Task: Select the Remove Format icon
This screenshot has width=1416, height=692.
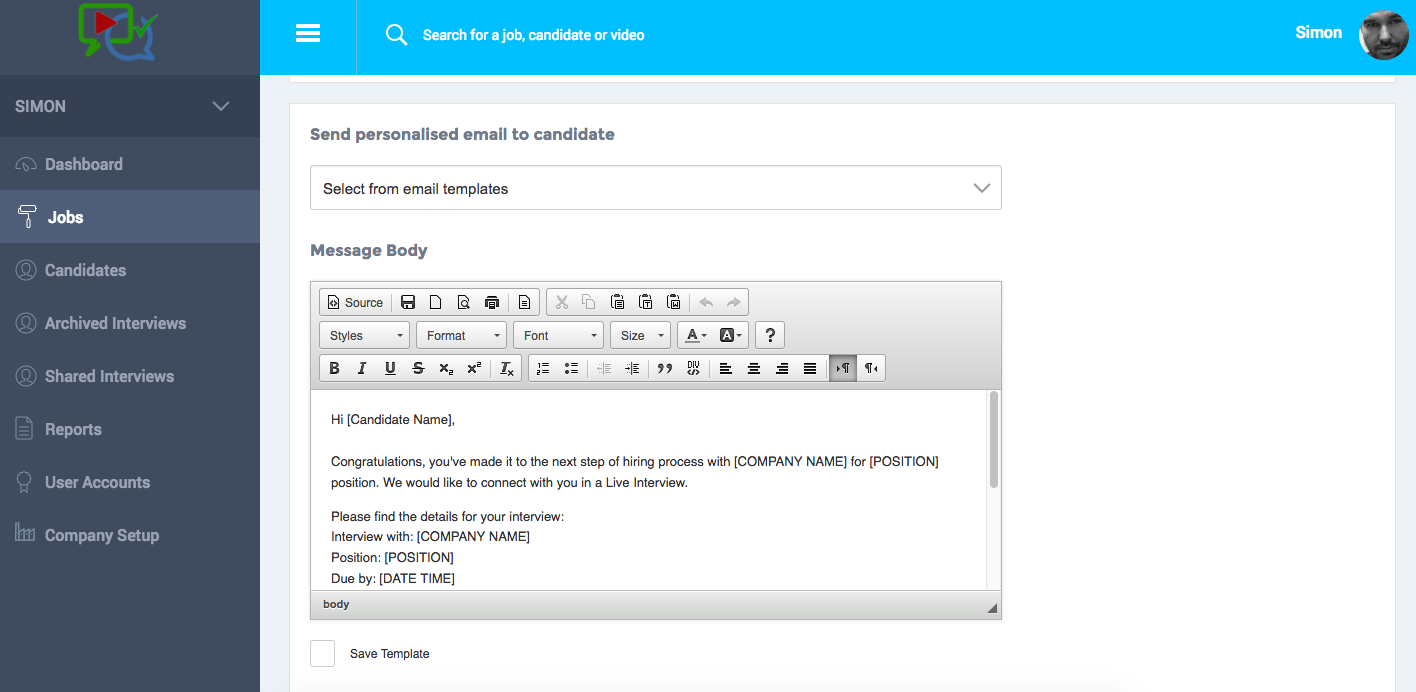Action: [506, 368]
